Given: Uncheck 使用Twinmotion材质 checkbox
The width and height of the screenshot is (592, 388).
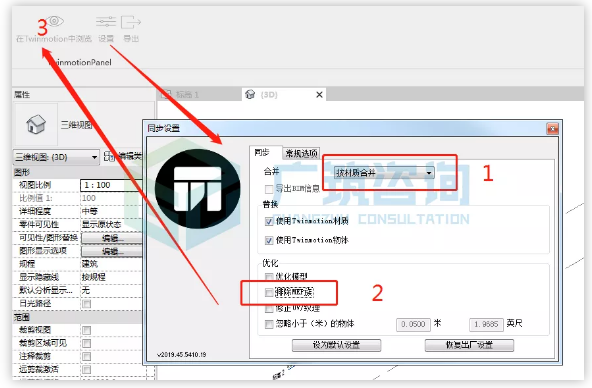Looking at the screenshot, I should (269, 221).
